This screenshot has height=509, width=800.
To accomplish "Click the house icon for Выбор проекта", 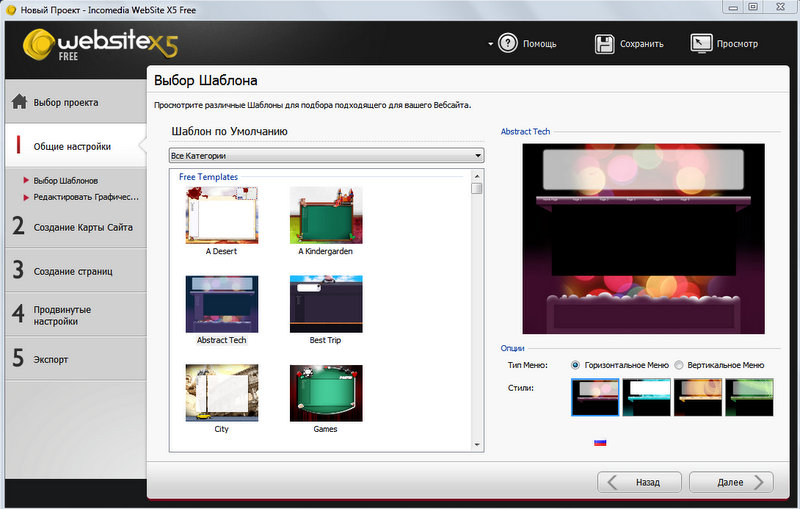I will pyautogui.click(x=19, y=101).
